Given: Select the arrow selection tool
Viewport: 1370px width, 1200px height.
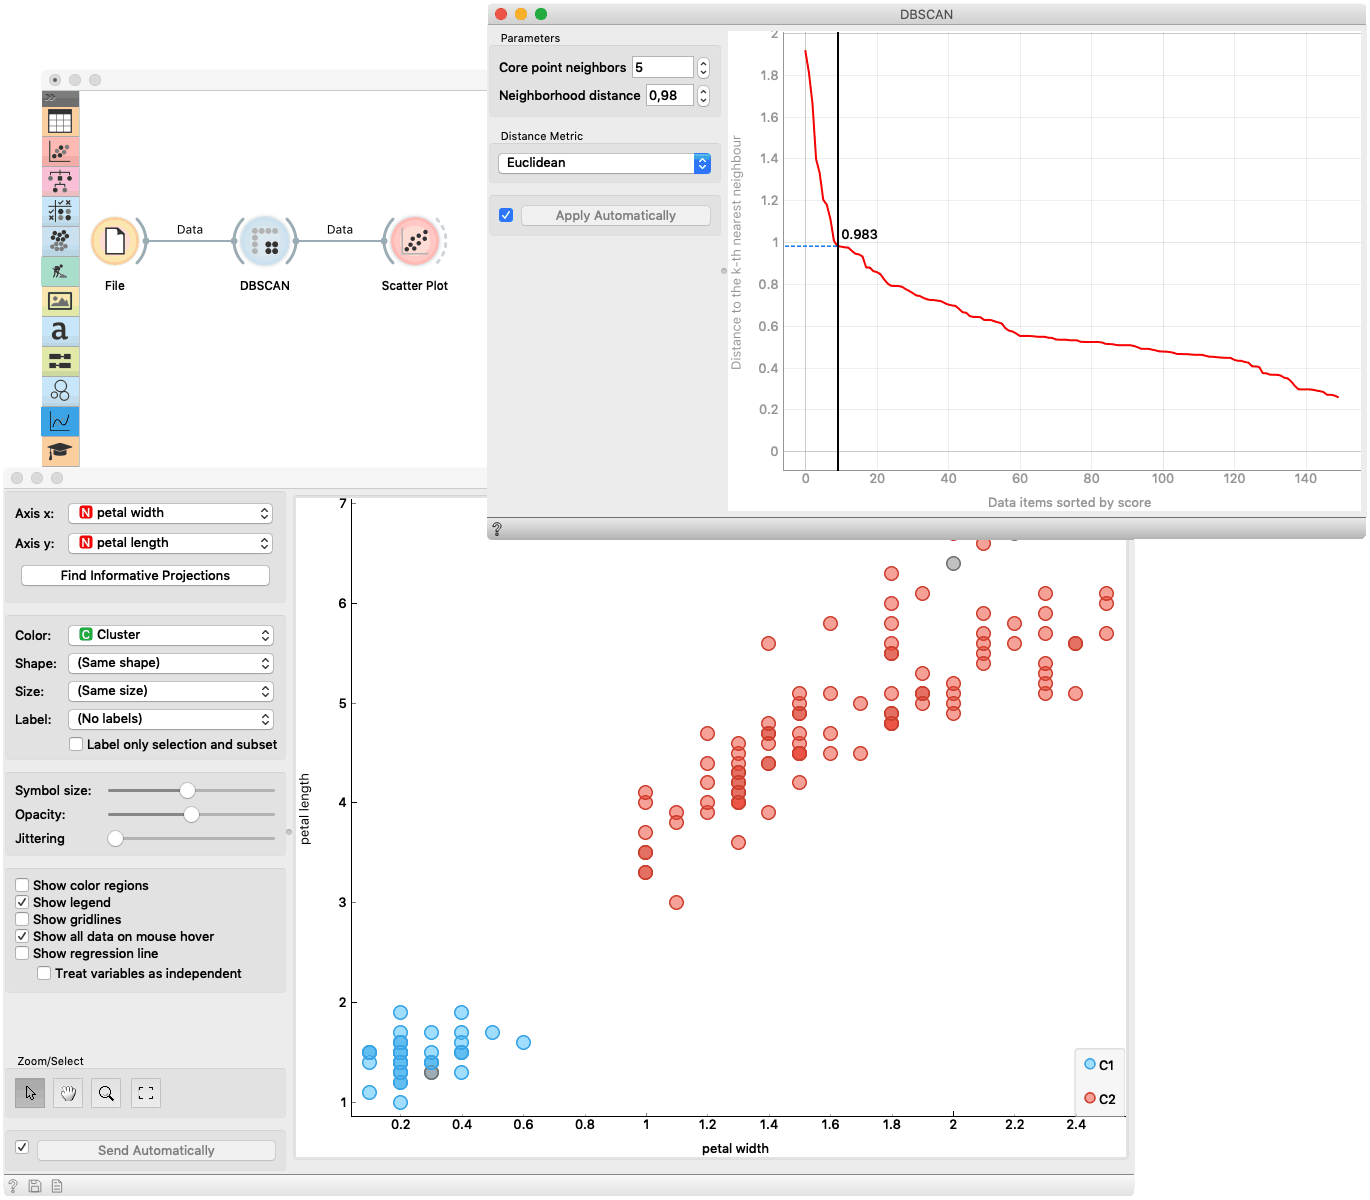Looking at the screenshot, I should 30,1093.
